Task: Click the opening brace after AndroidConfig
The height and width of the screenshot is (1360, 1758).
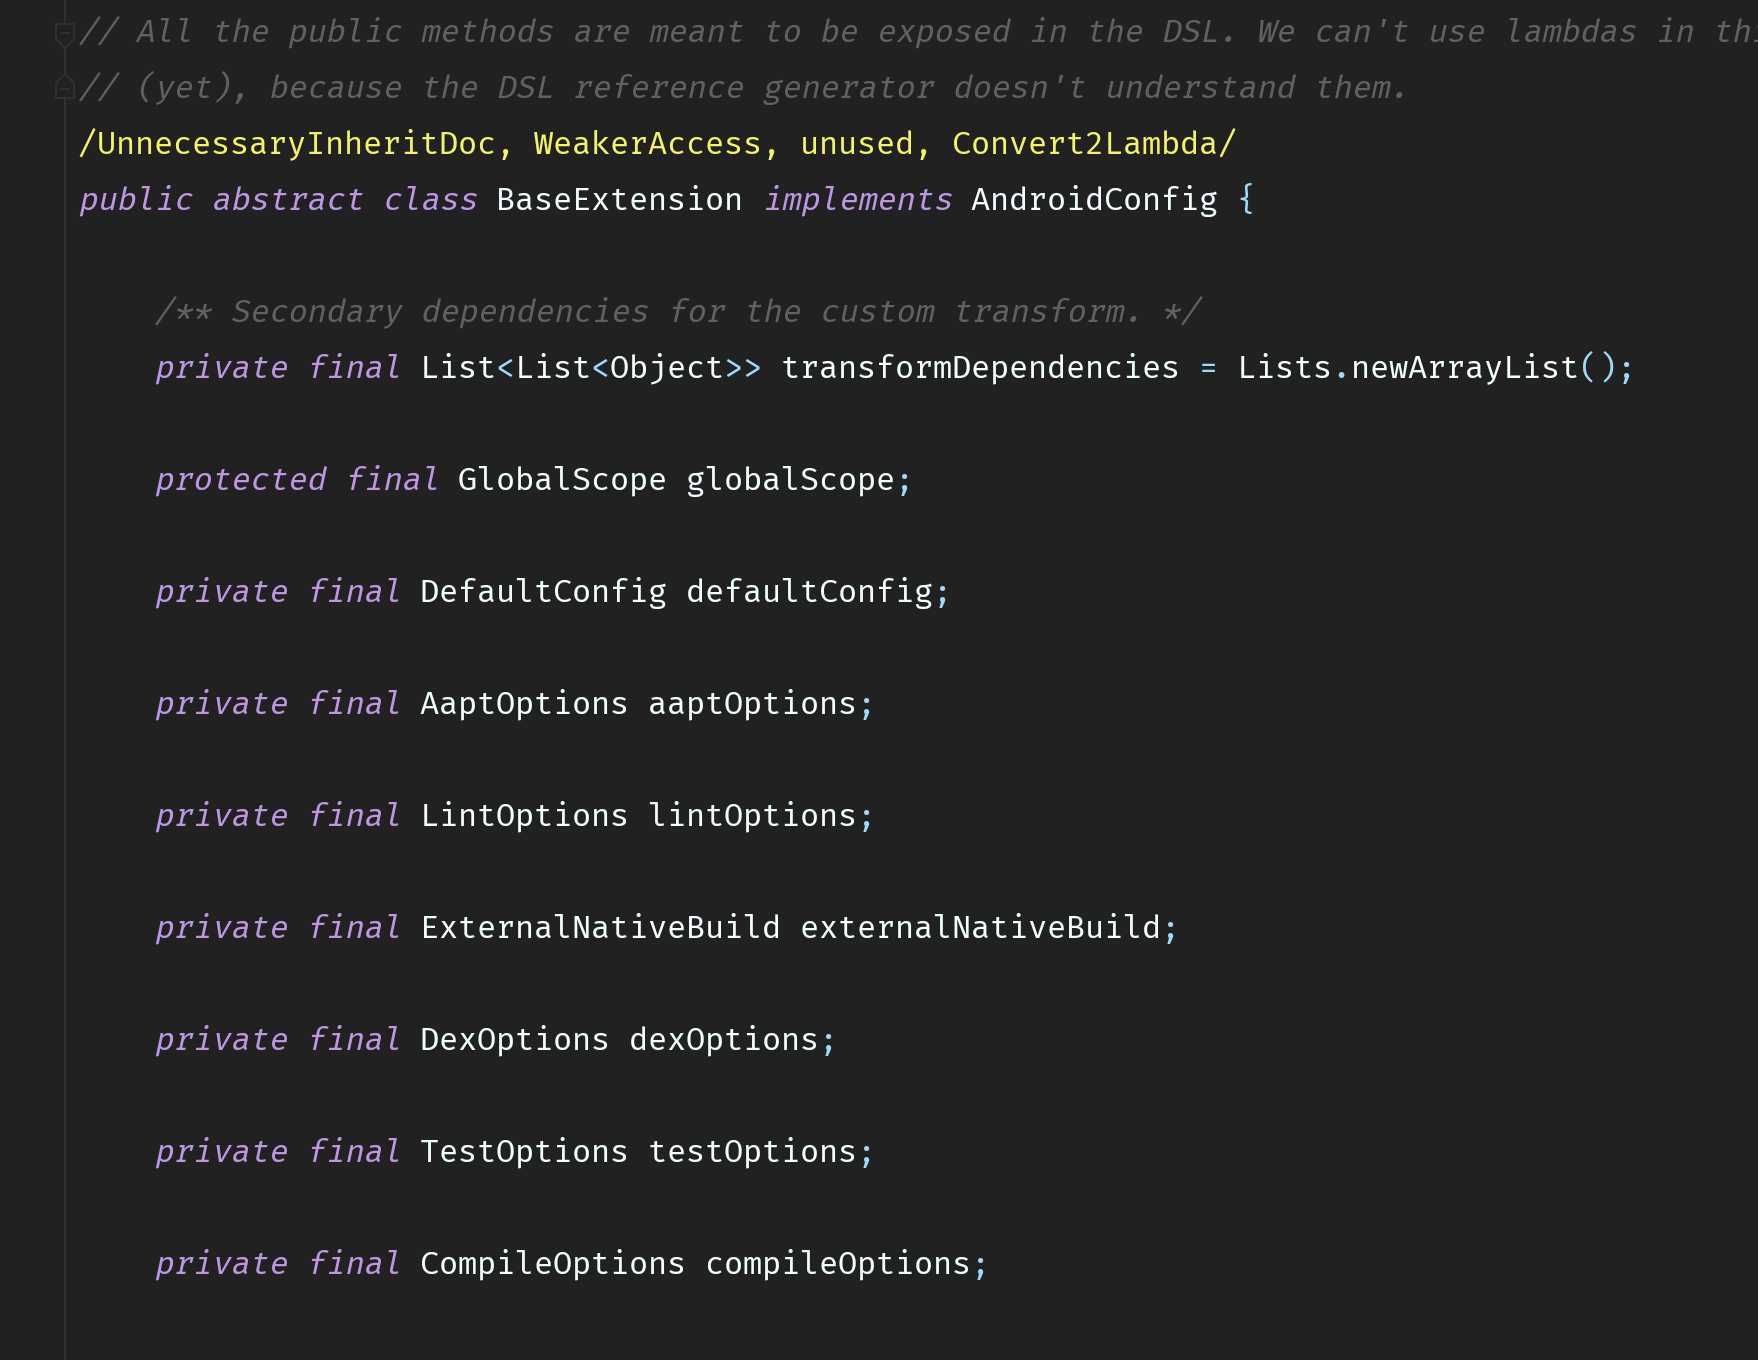Action: point(1246,200)
